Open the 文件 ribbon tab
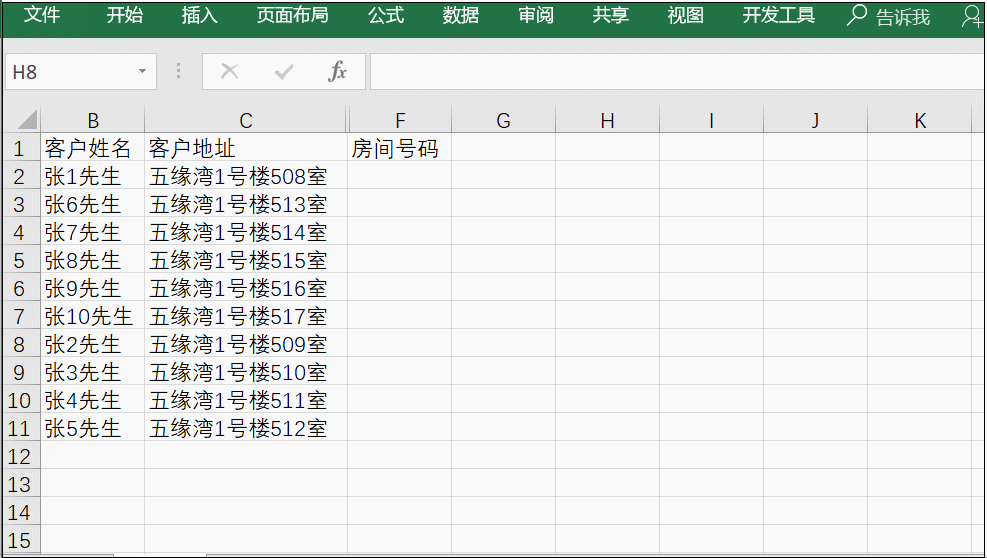Image resolution: width=987 pixels, height=558 pixels. coord(42,15)
